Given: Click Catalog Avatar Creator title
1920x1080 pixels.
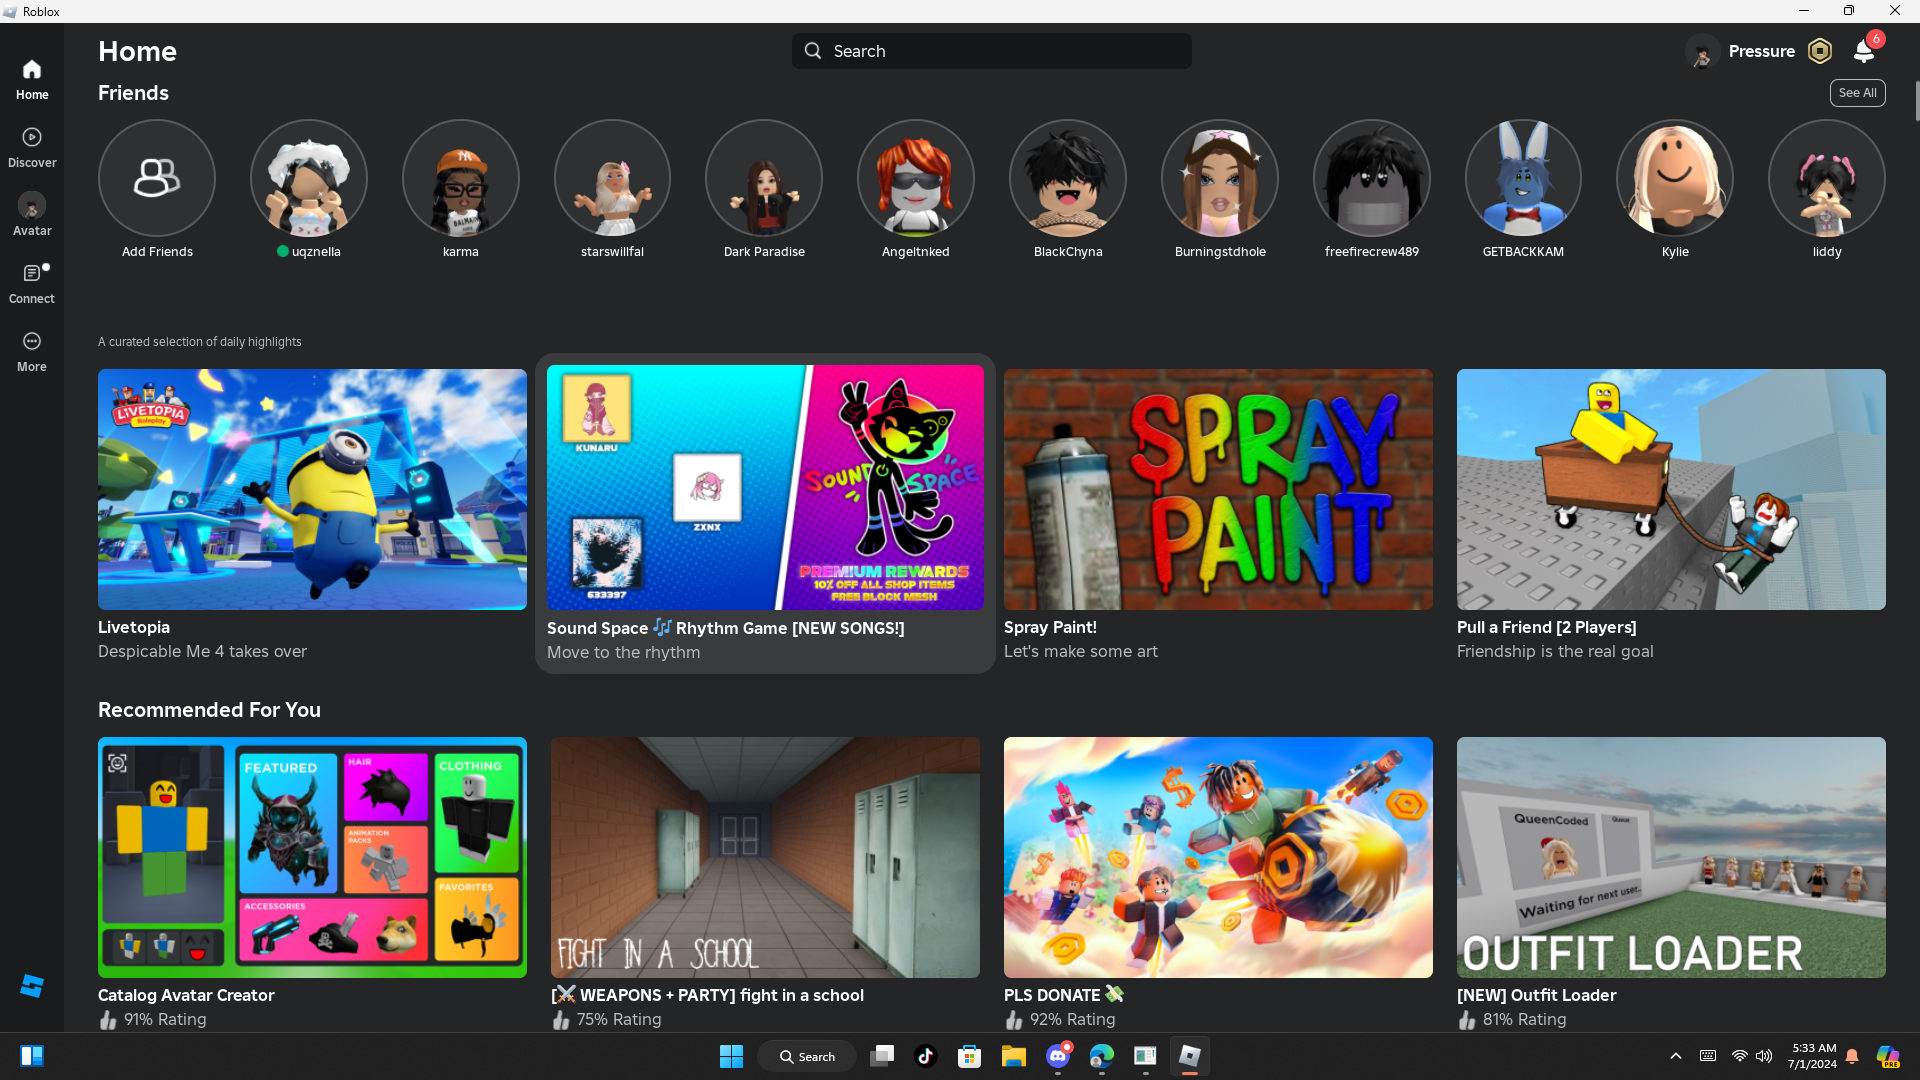Looking at the screenshot, I should [186, 995].
